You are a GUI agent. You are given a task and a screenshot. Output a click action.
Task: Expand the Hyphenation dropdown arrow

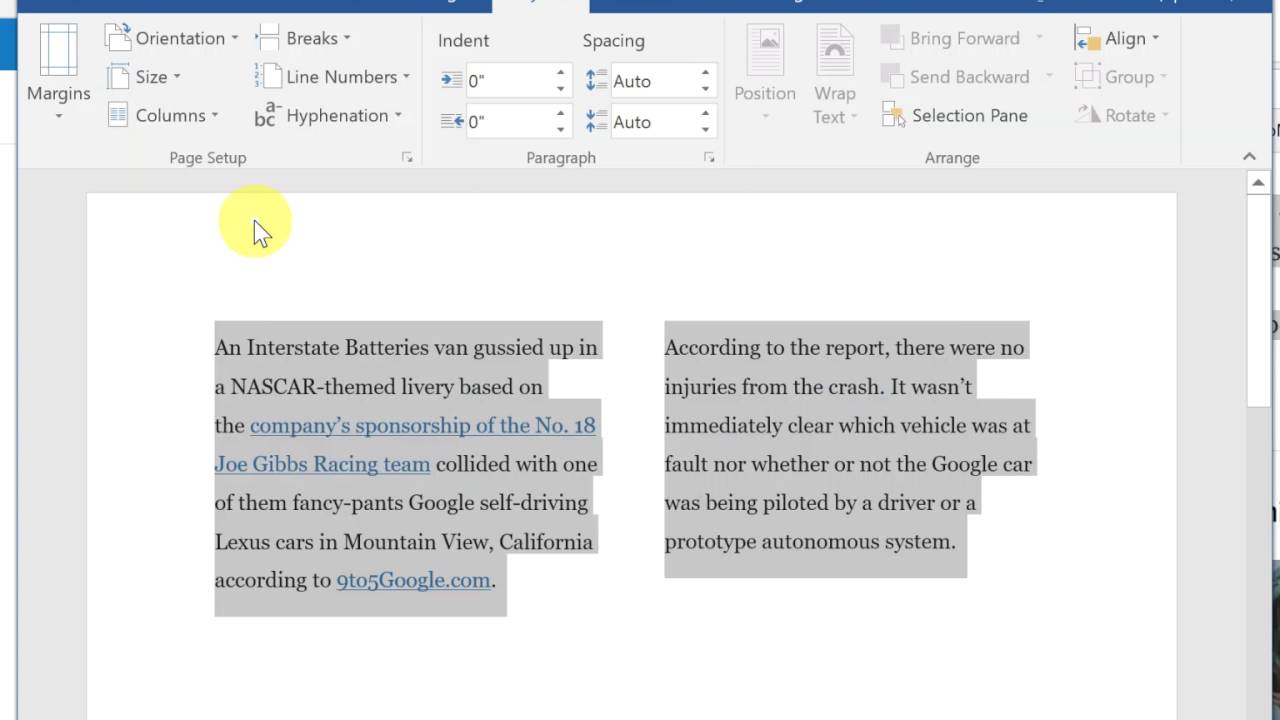tap(398, 116)
